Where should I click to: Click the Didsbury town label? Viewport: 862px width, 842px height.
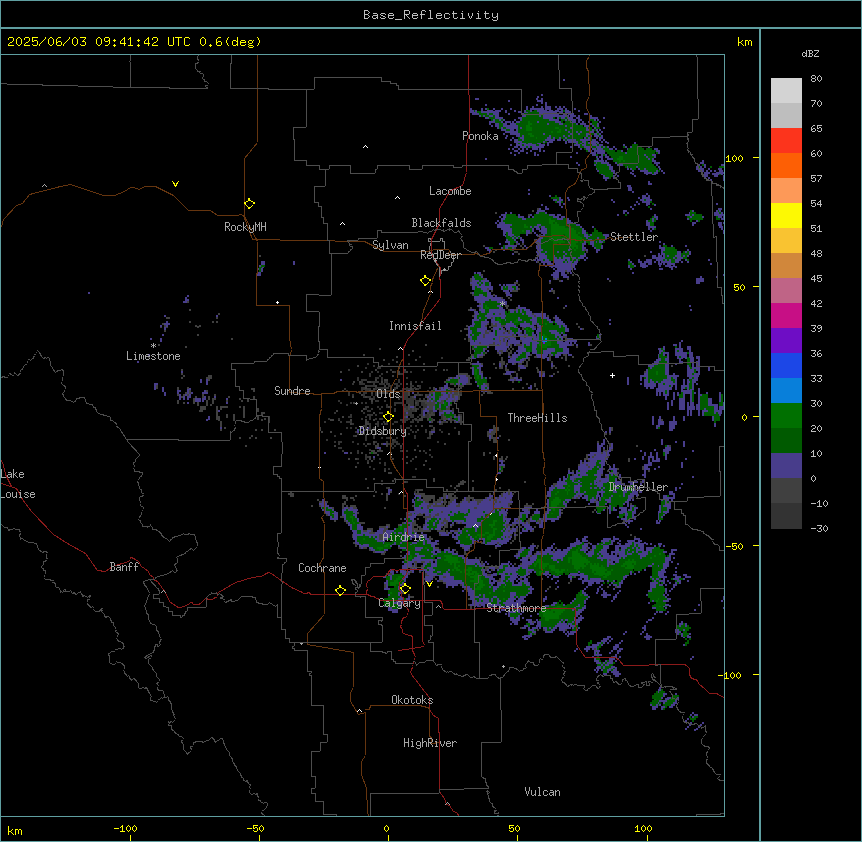(383, 431)
